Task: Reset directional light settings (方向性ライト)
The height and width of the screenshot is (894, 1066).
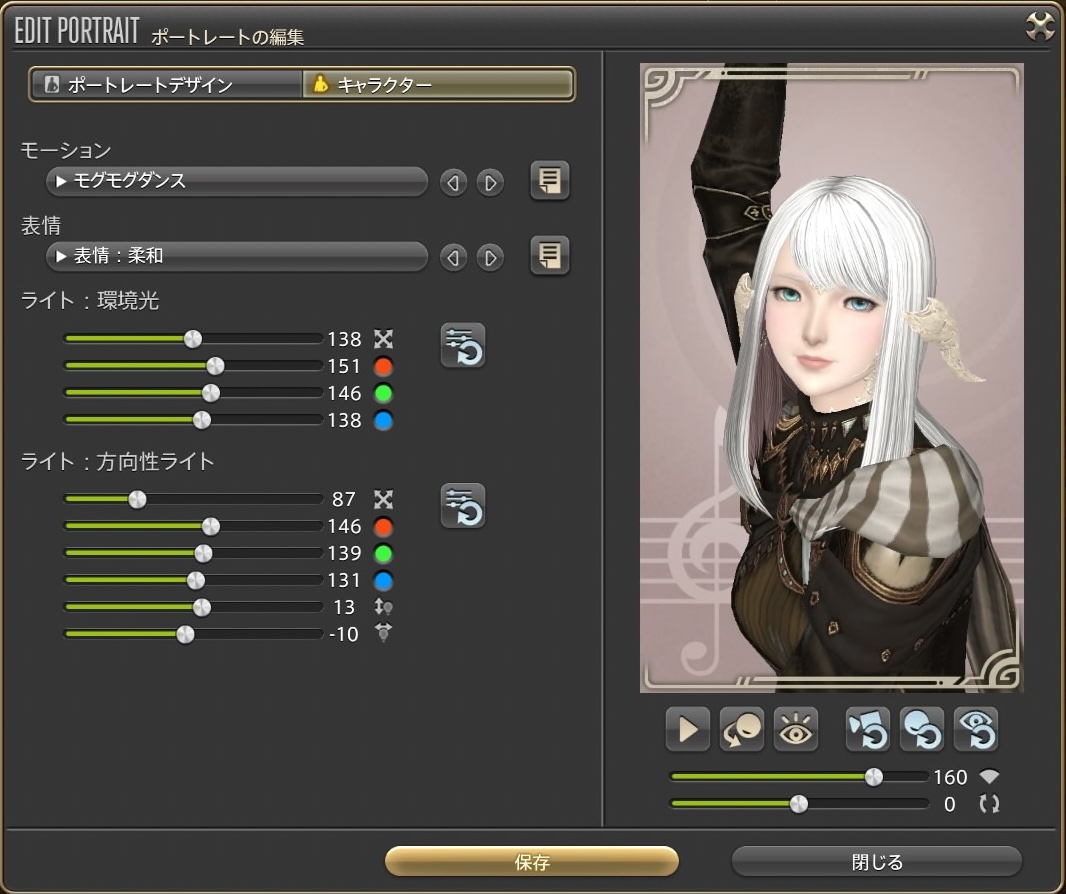Action: [x=463, y=506]
